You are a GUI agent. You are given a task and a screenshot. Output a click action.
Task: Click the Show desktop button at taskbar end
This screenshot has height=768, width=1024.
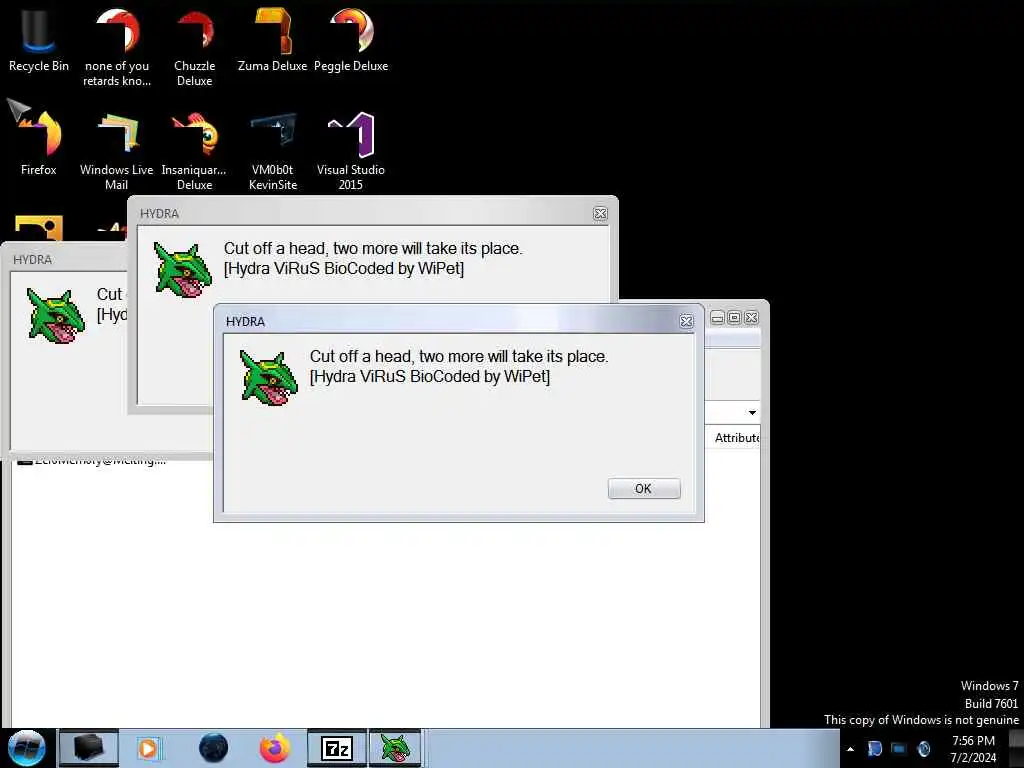[1016, 748]
